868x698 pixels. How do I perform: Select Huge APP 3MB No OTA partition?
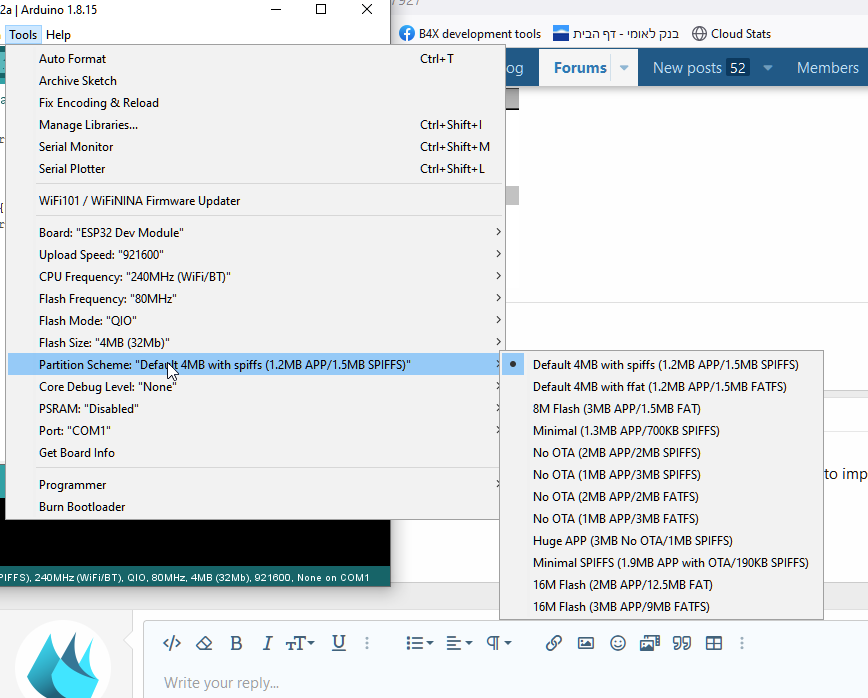coord(662,541)
